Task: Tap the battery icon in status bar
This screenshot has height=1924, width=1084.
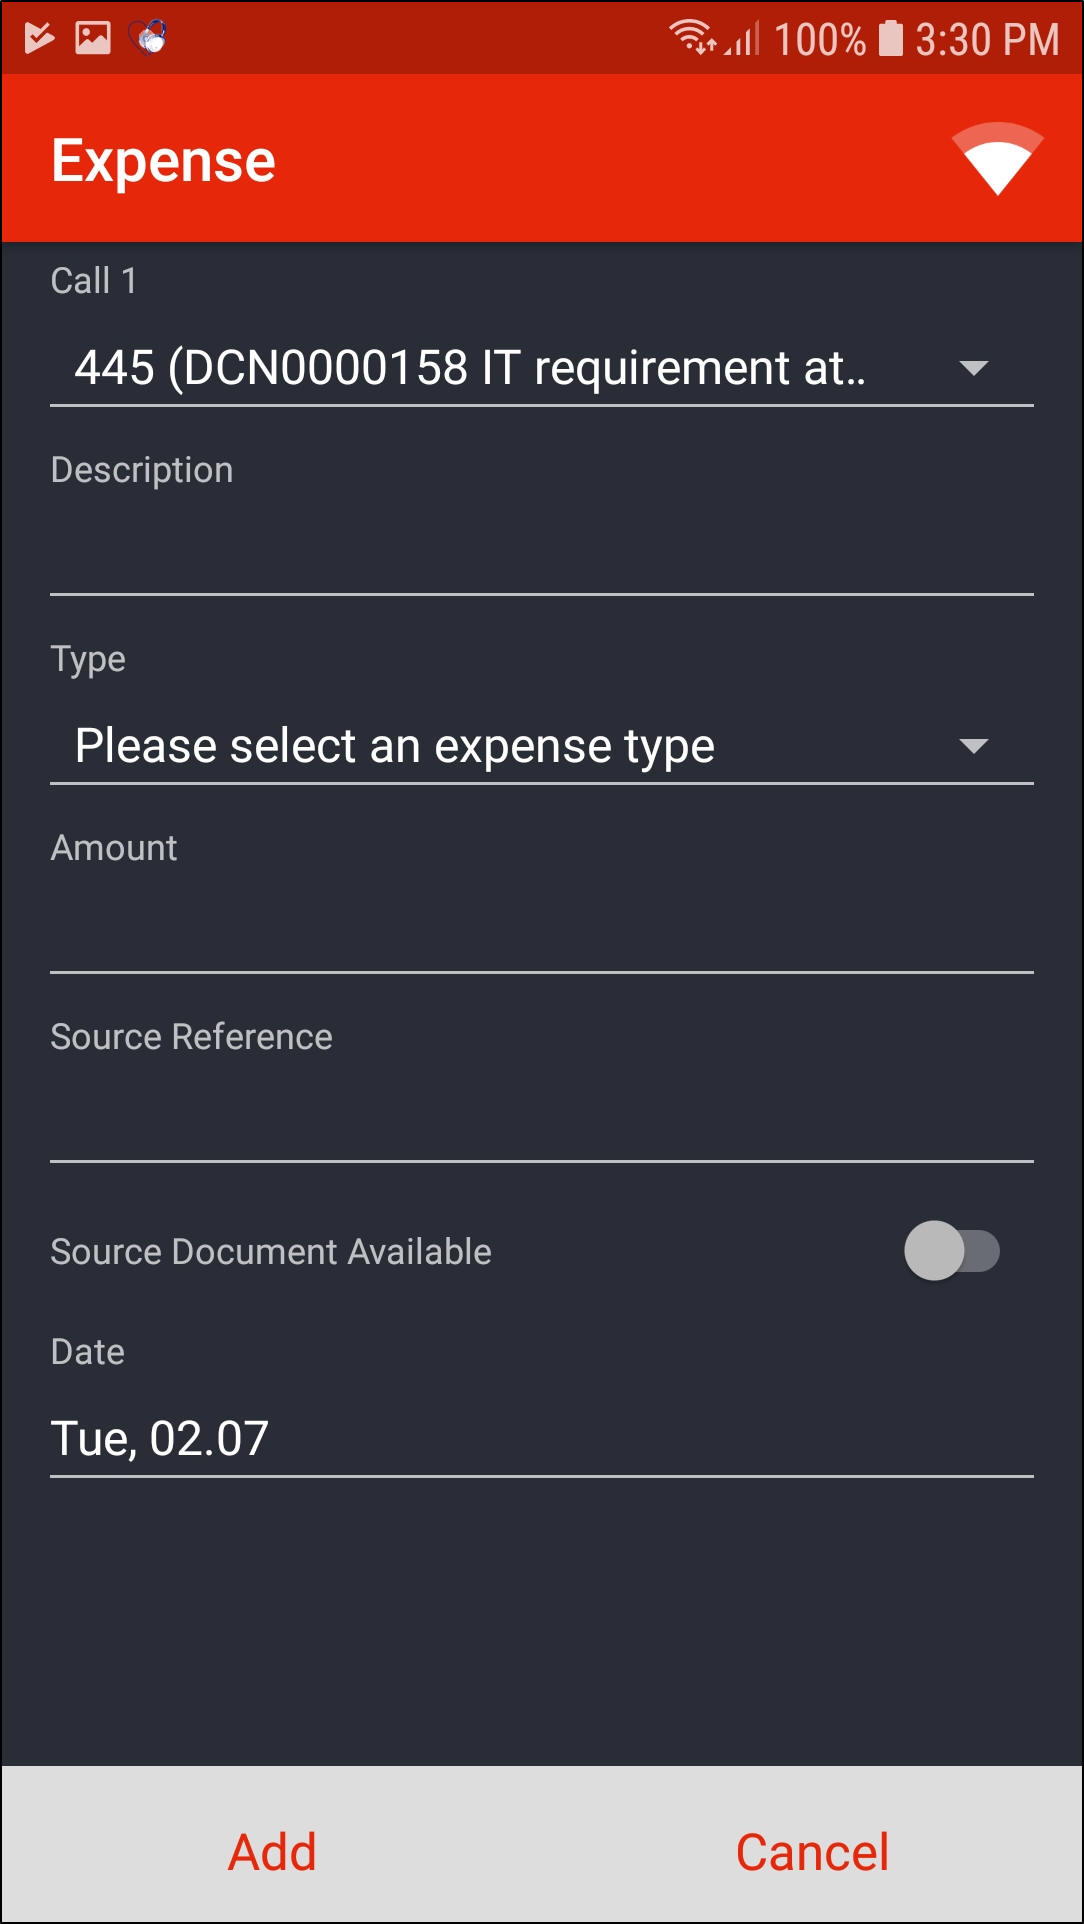Action: (x=890, y=38)
